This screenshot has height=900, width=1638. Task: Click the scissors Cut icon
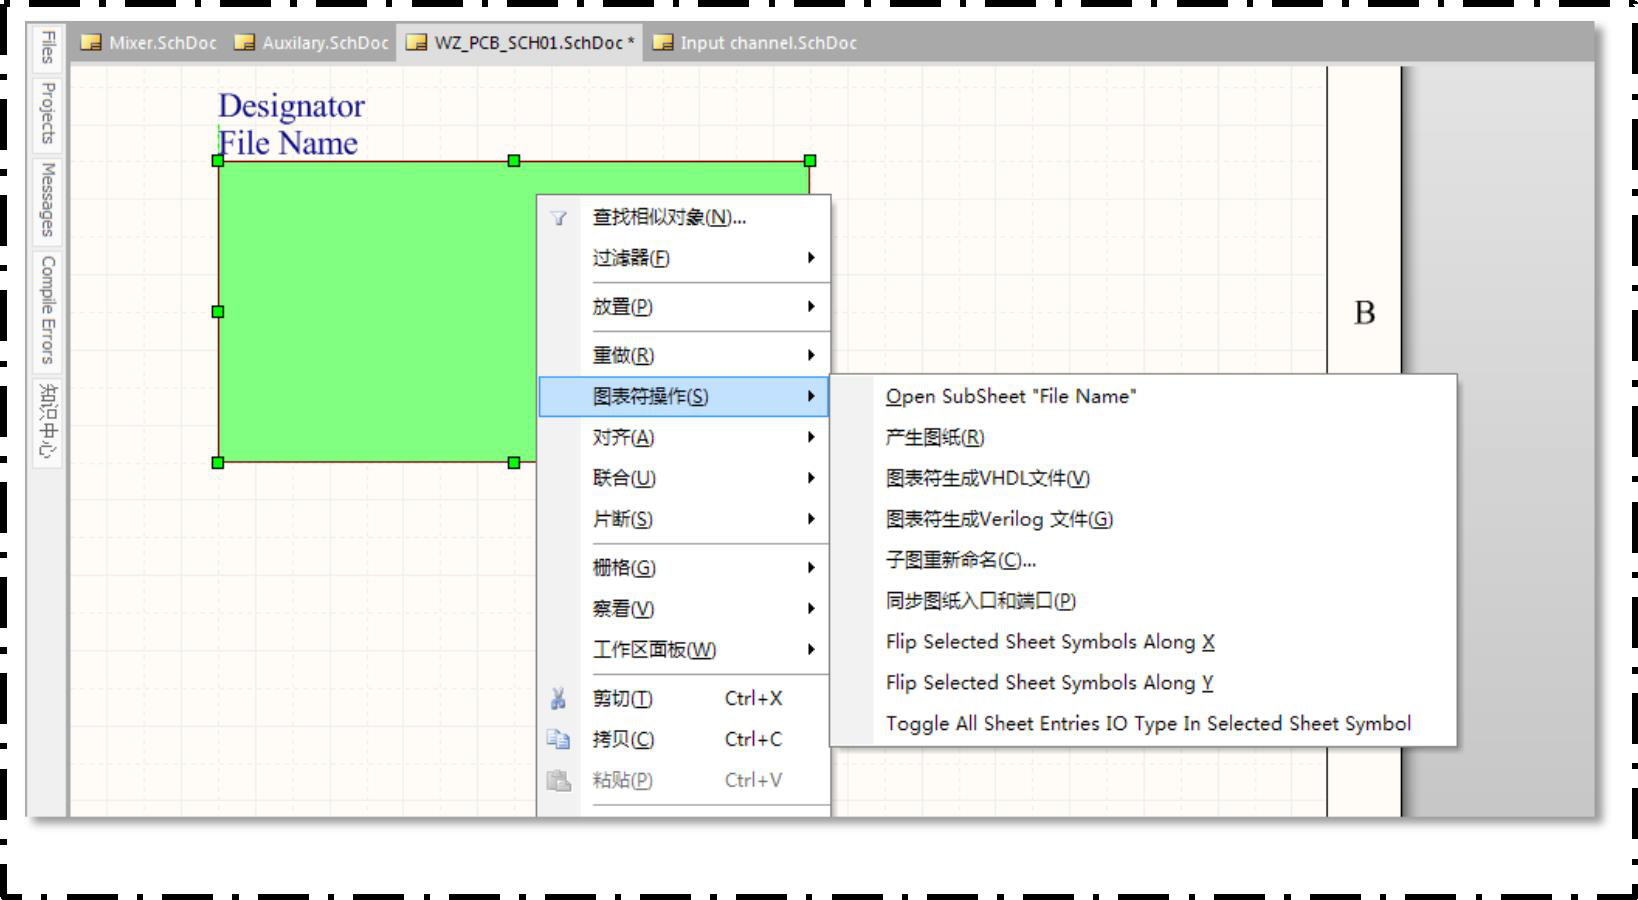click(558, 699)
